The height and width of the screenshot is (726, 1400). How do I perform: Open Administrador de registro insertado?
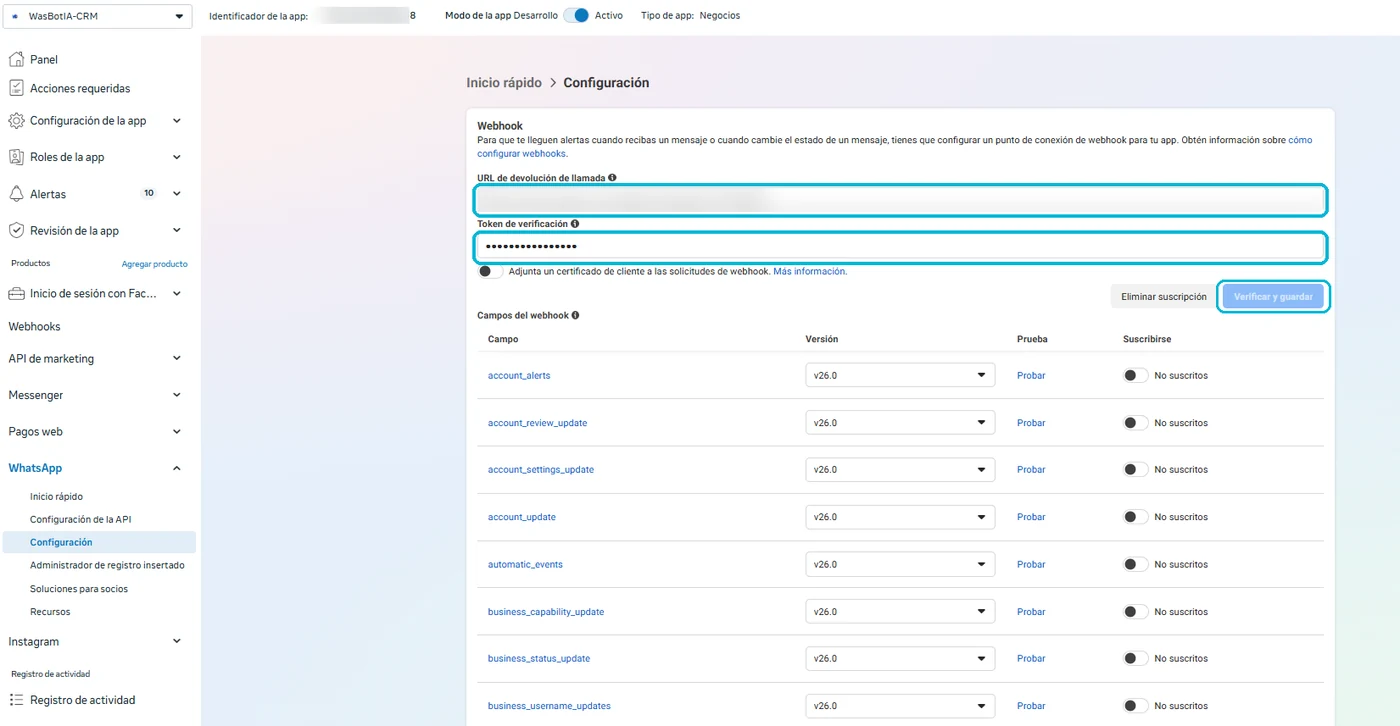tap(107, 565)
